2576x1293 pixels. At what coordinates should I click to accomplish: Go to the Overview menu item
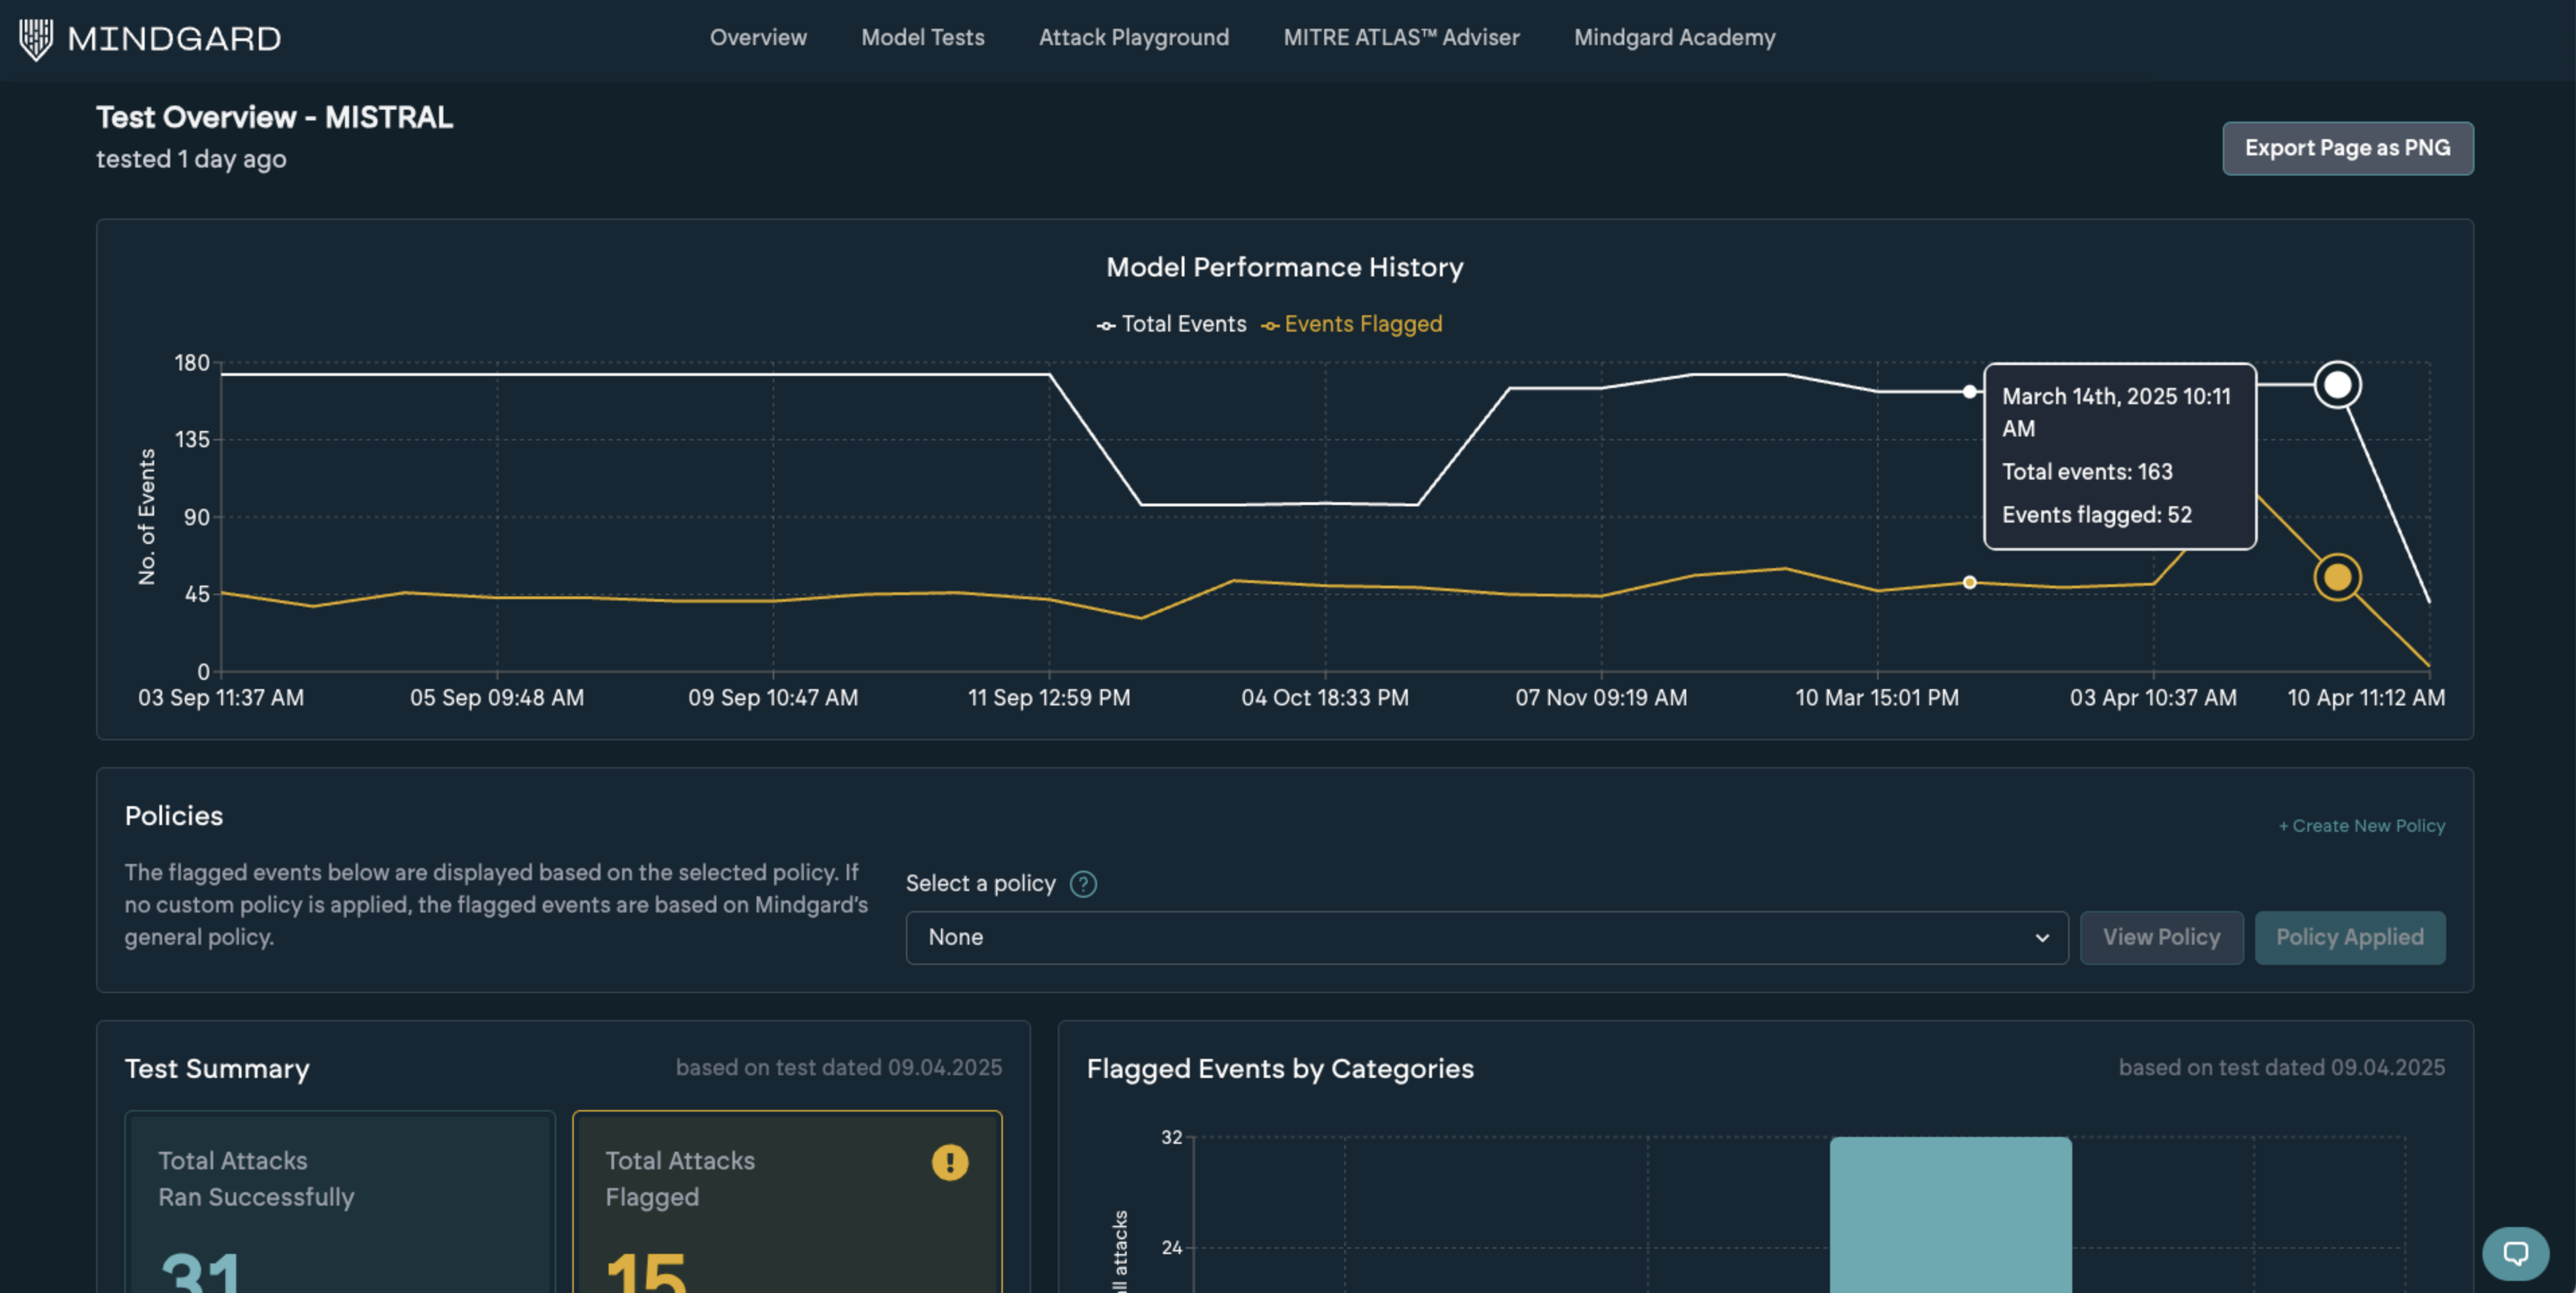click(758, 38)
